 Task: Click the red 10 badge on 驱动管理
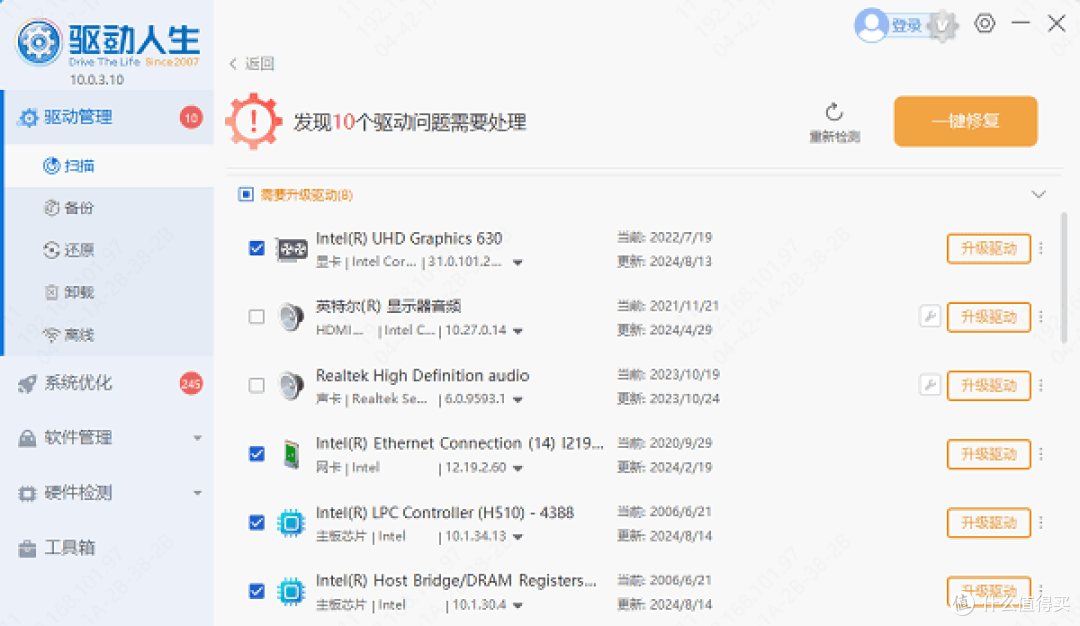tap(191, 118)
